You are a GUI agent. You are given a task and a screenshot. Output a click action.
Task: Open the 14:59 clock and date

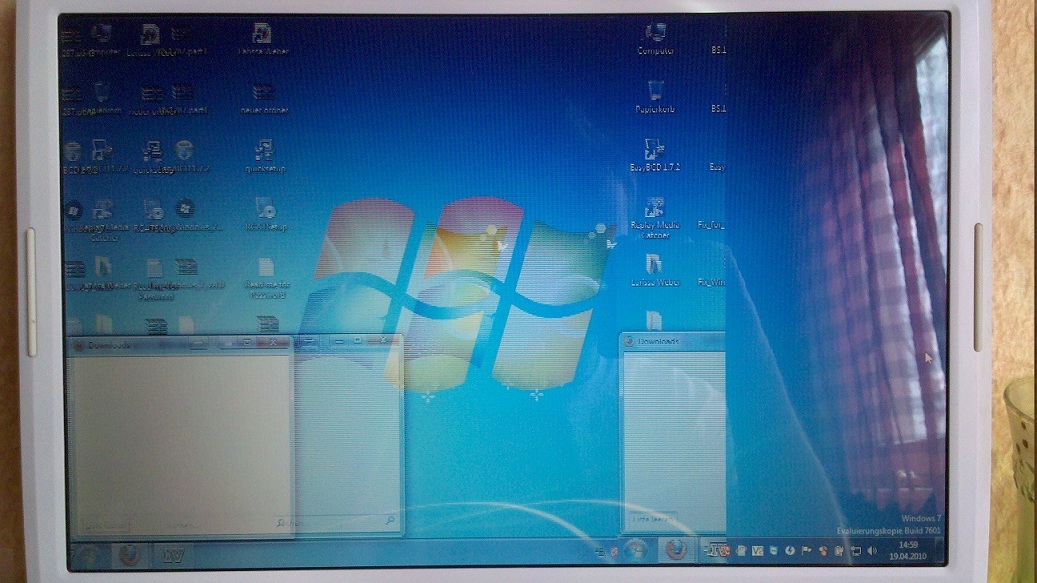point(907,550)
